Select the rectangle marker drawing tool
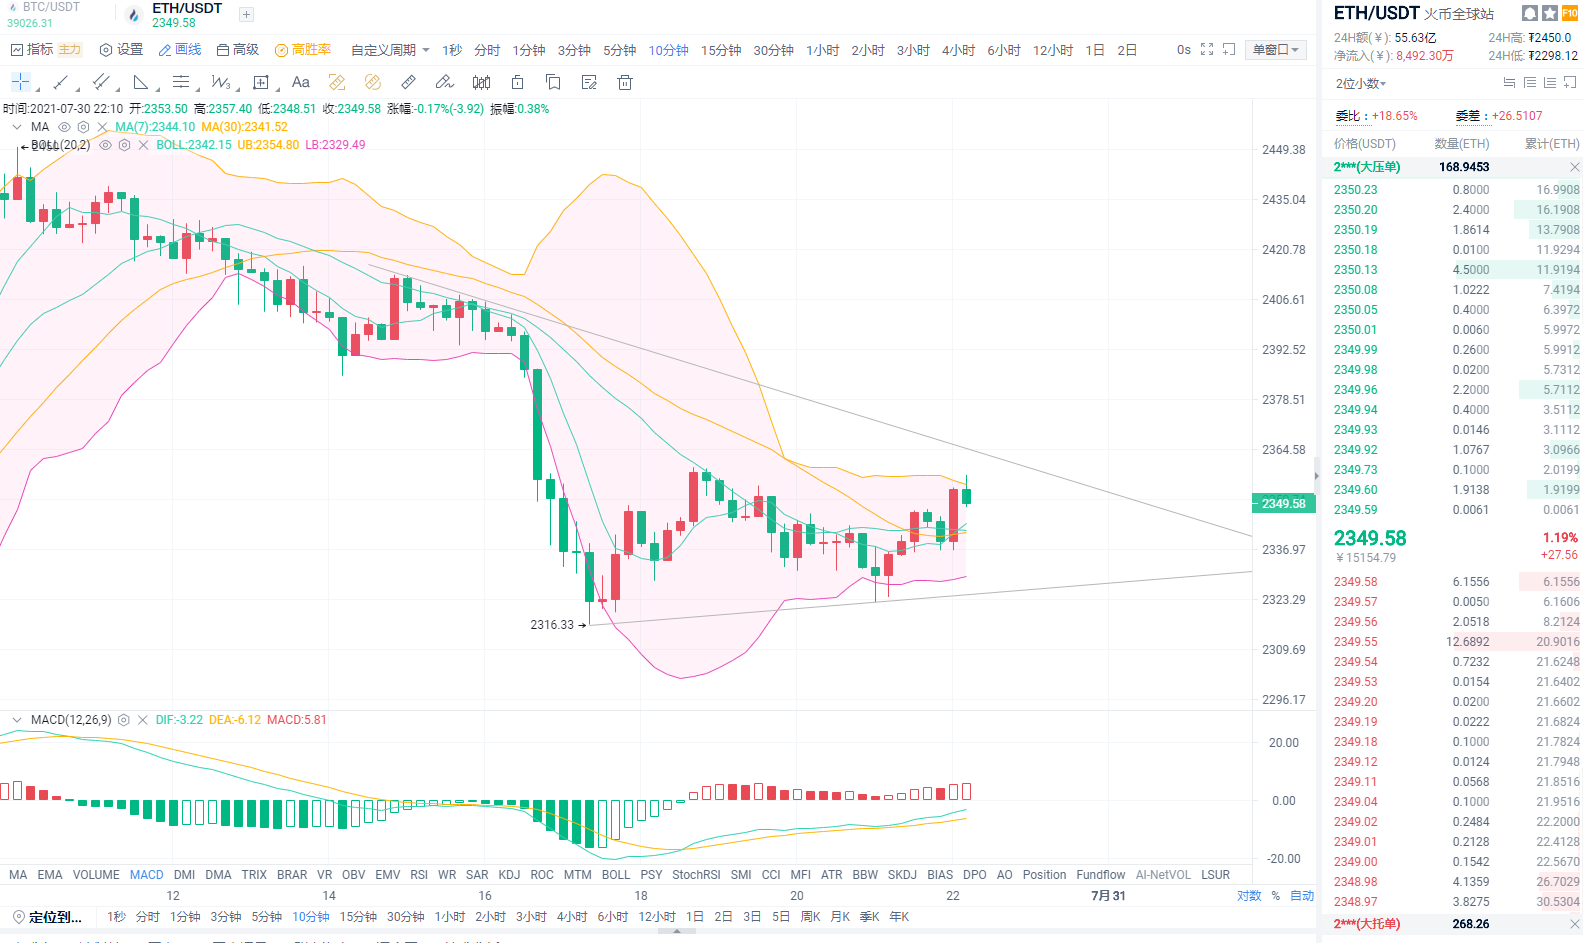The height and width of the screenshot is (943, 1583). pyautogui.click(x=261, y=82)
